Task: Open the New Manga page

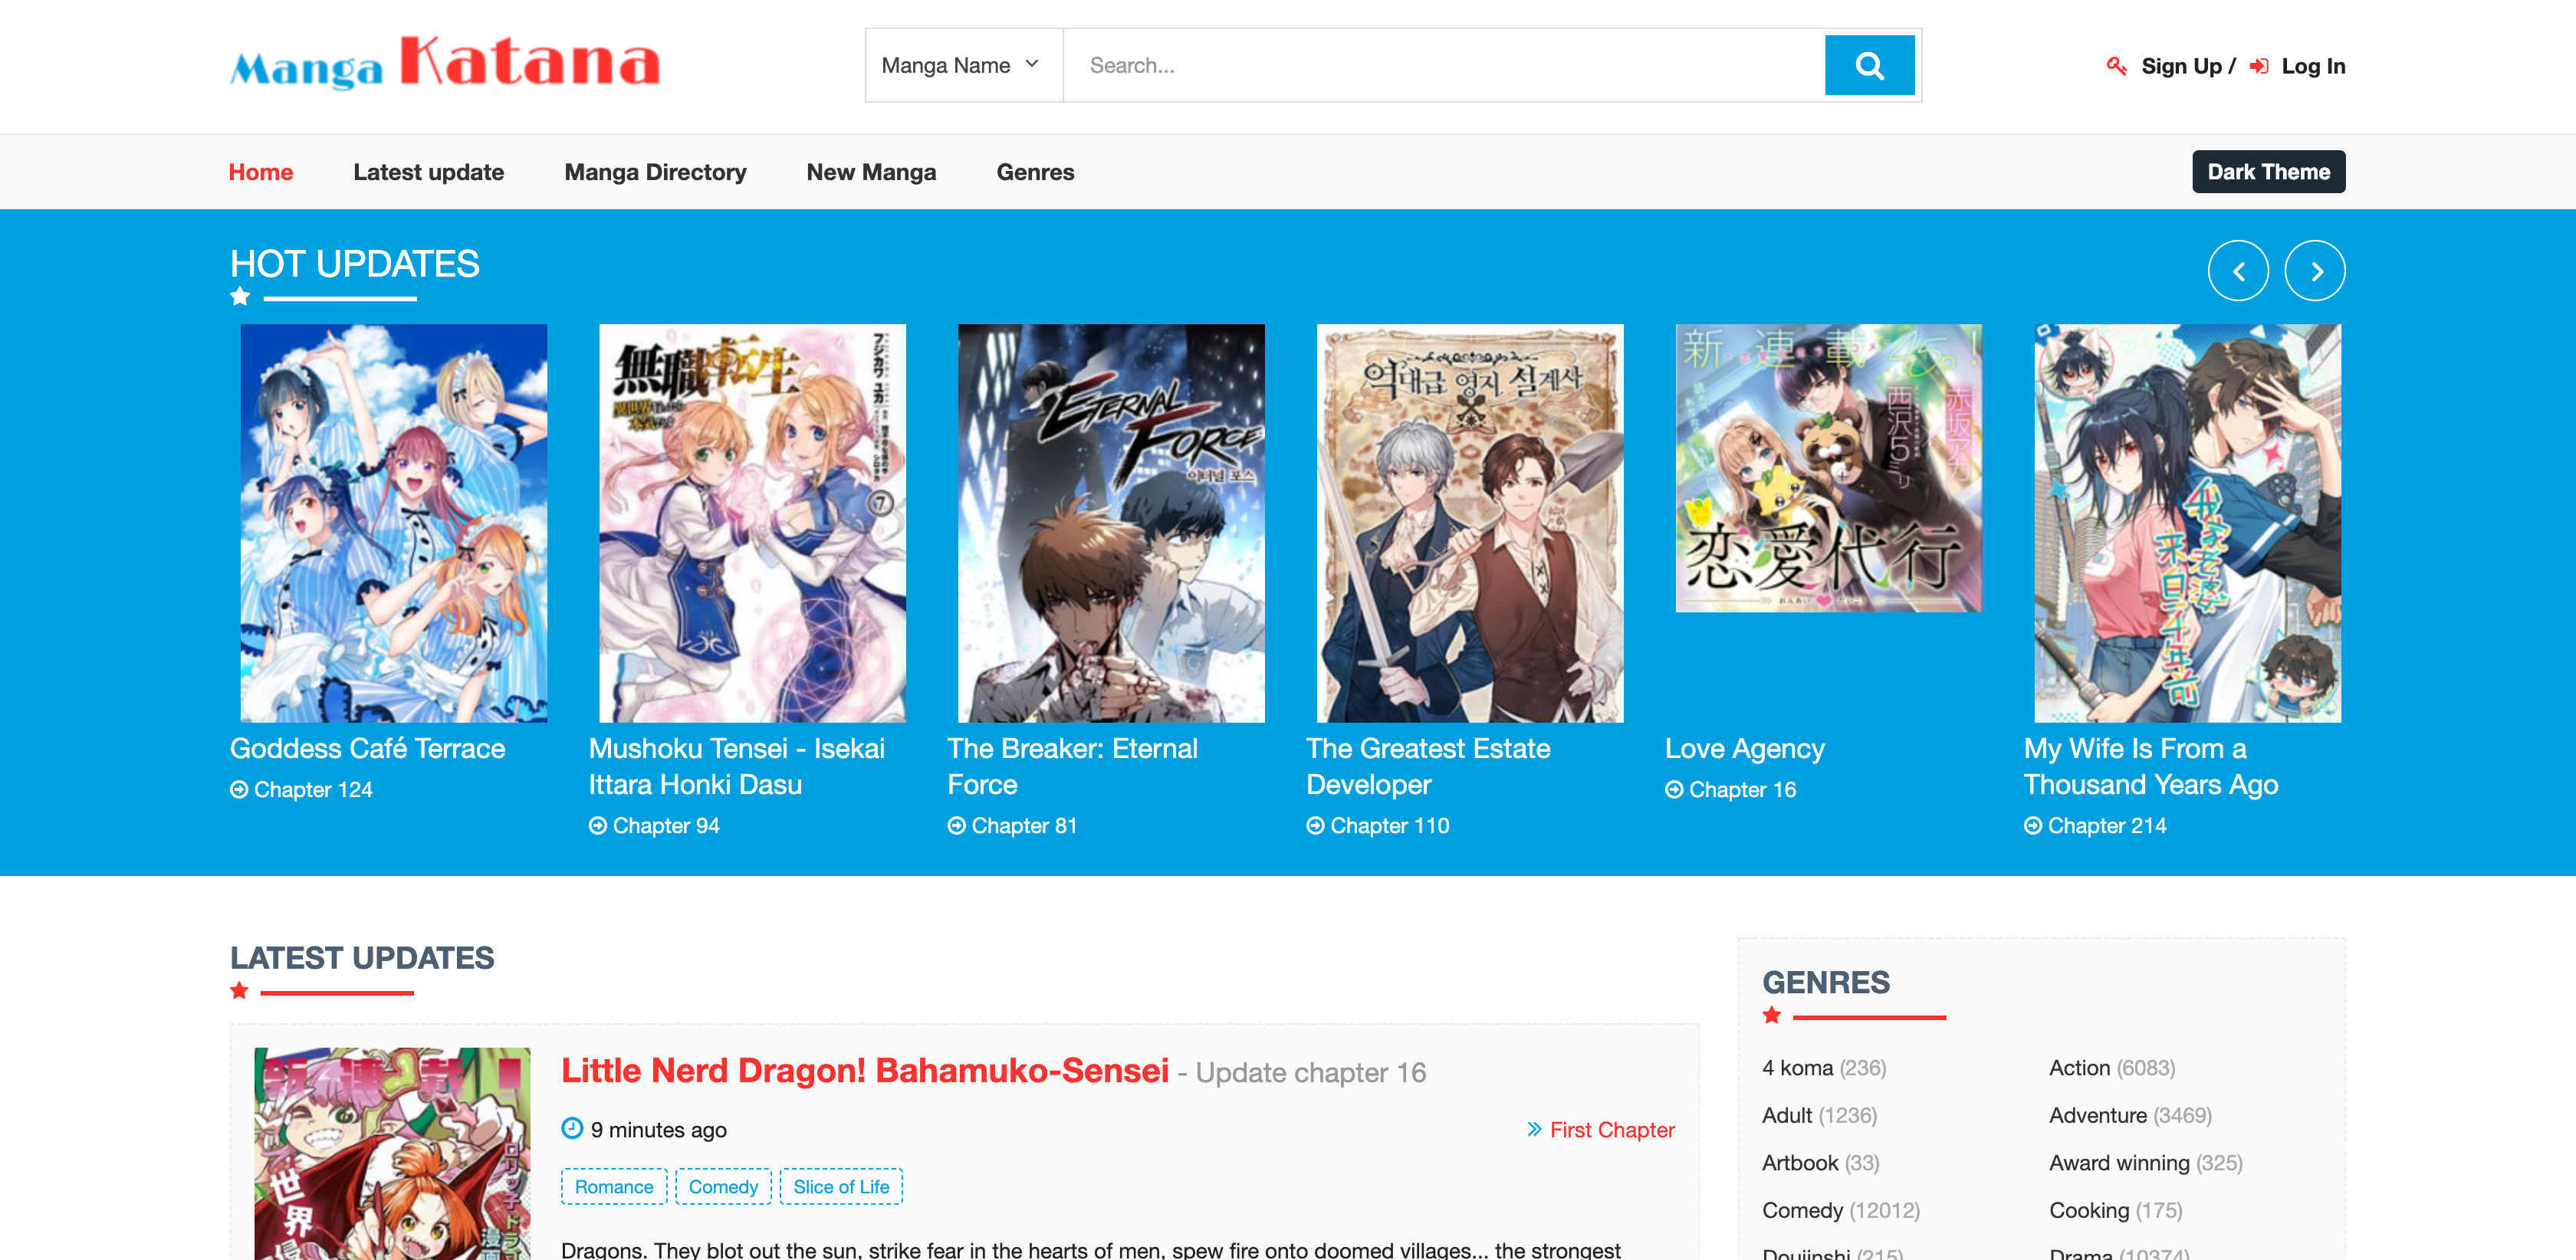Action: click(x=871, y=172)
